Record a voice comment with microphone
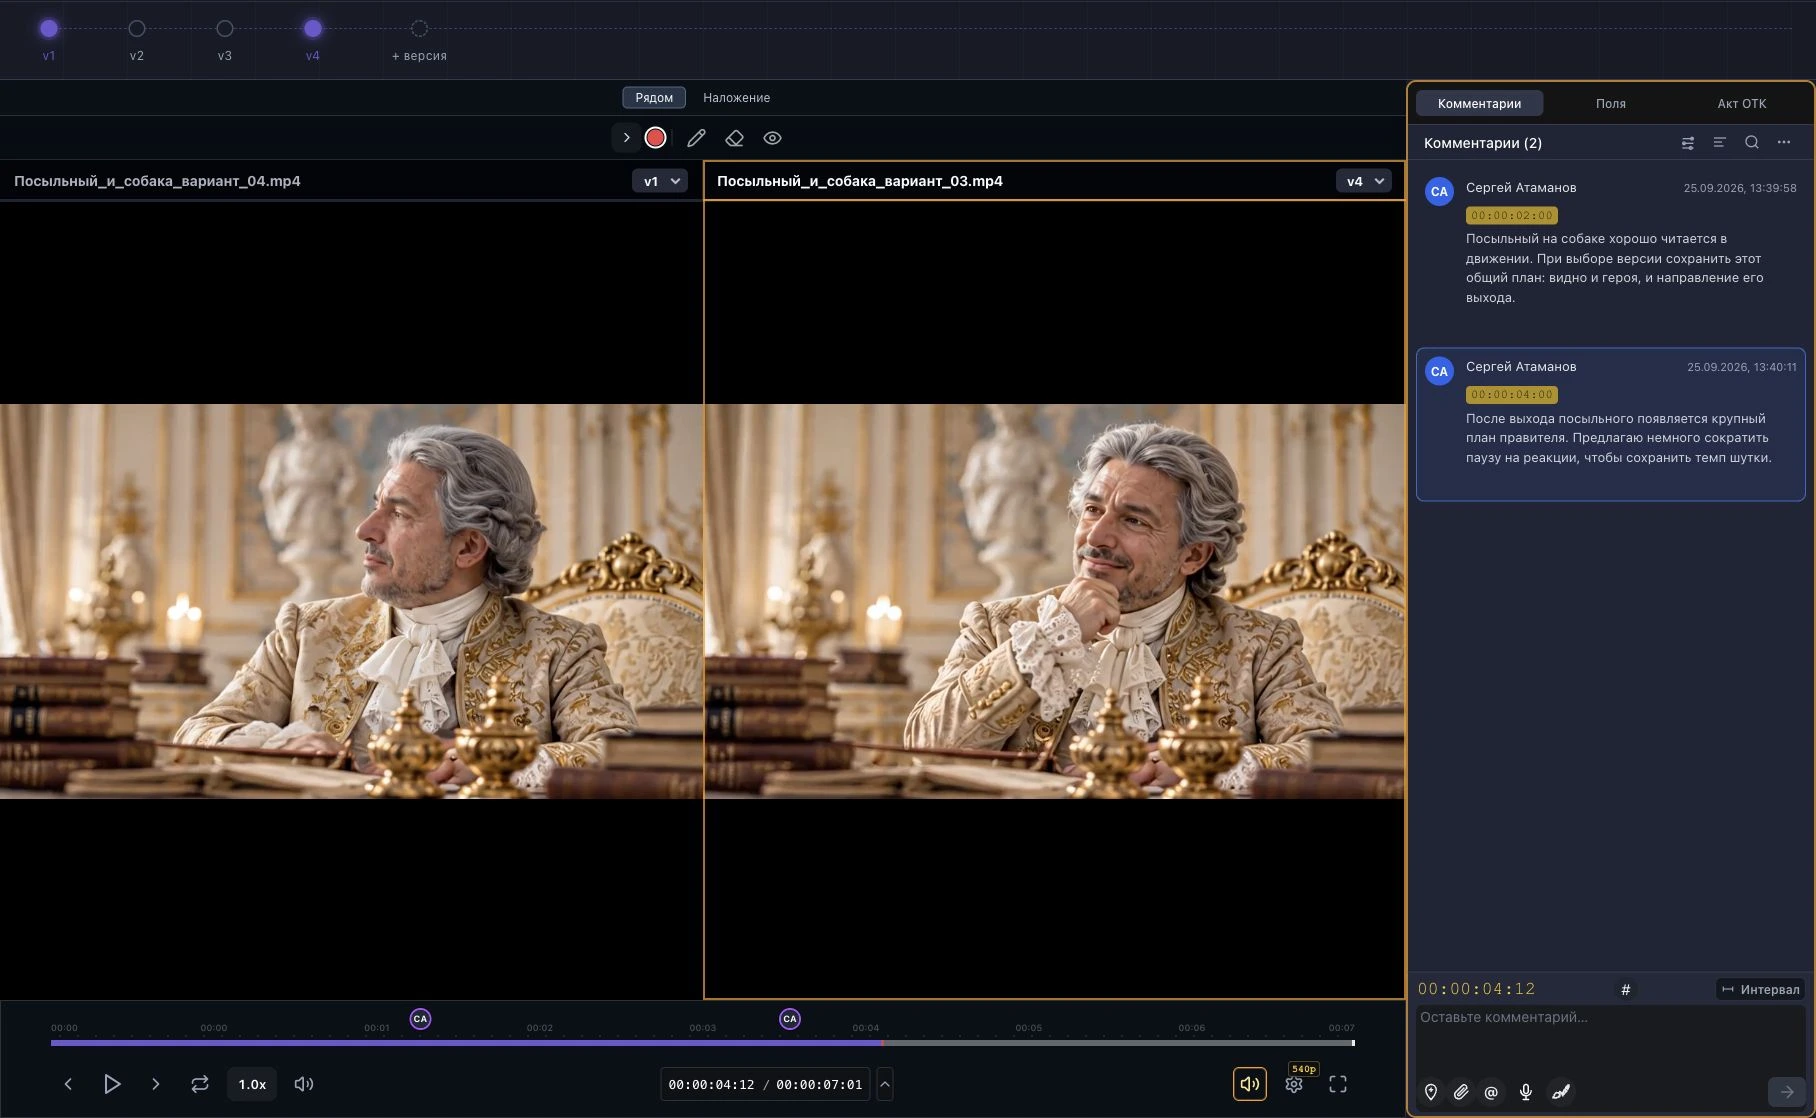The height and width of the screenshot is (1118, 1816). 1526,1092
